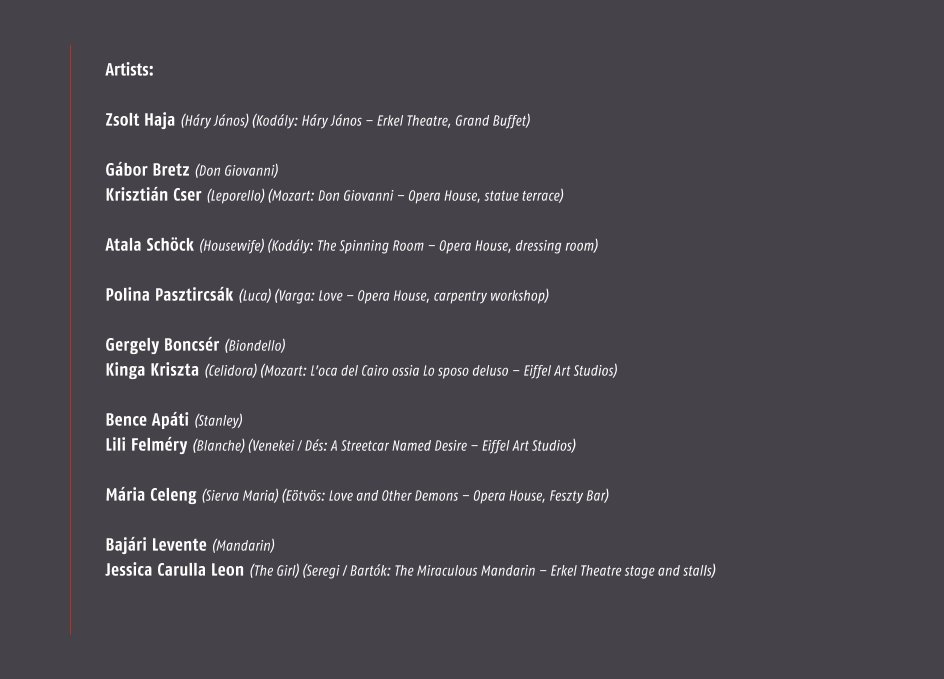Click the name Gábor Bretz
944x679 pixels.
[147, 170]
